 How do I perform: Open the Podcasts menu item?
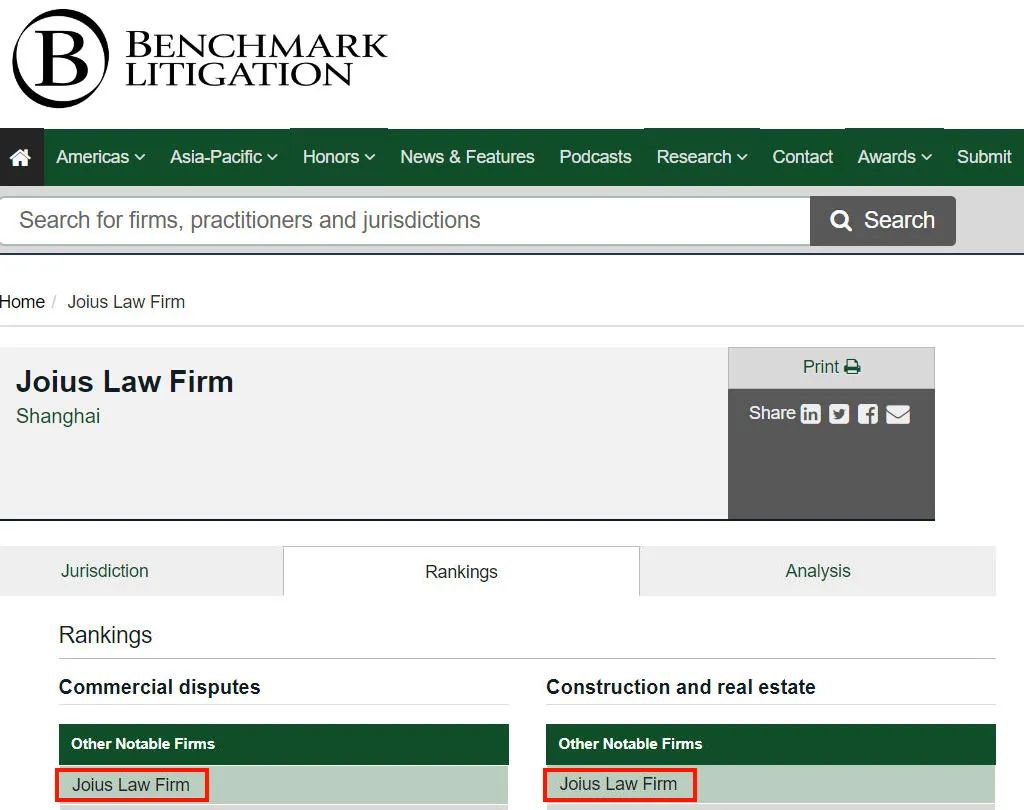coord(596,157)
